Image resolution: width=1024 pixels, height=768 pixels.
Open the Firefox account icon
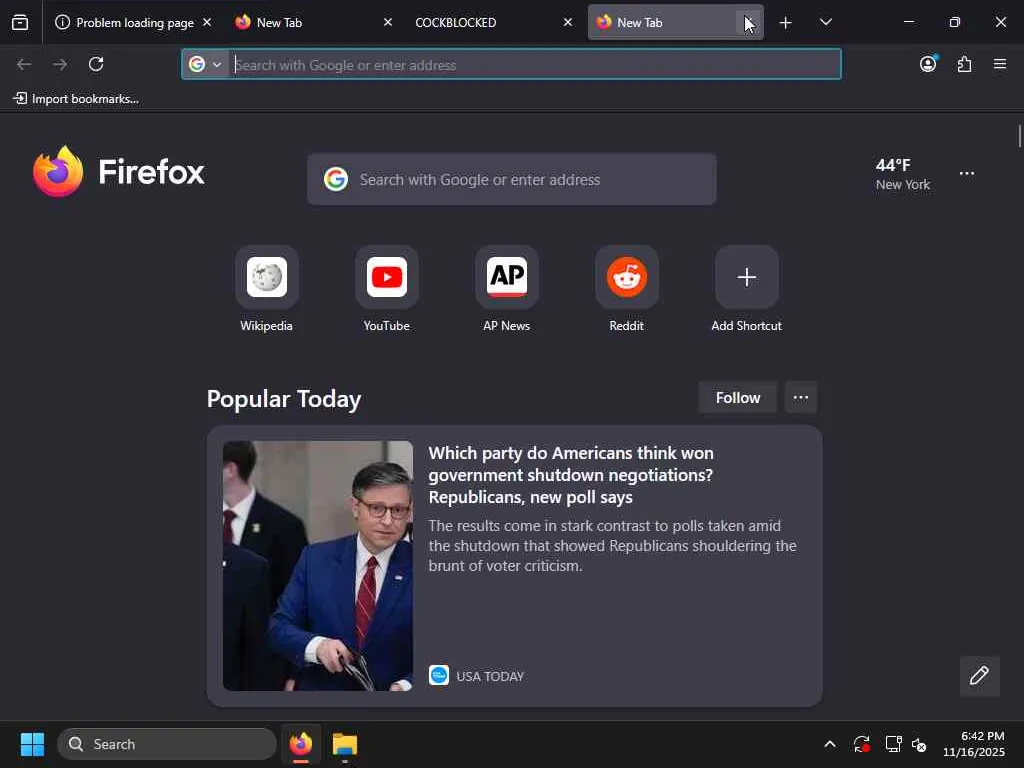click(x=928, y=64)
